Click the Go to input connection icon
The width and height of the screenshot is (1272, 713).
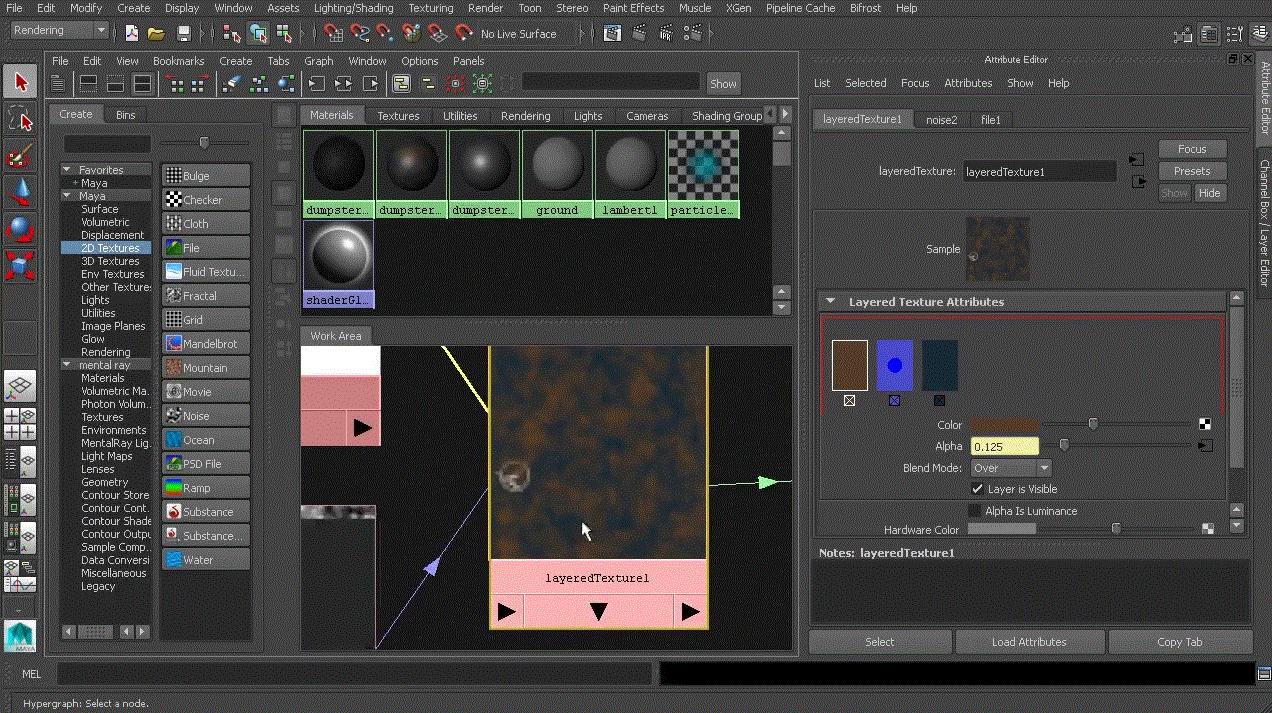pos(1136,160)
